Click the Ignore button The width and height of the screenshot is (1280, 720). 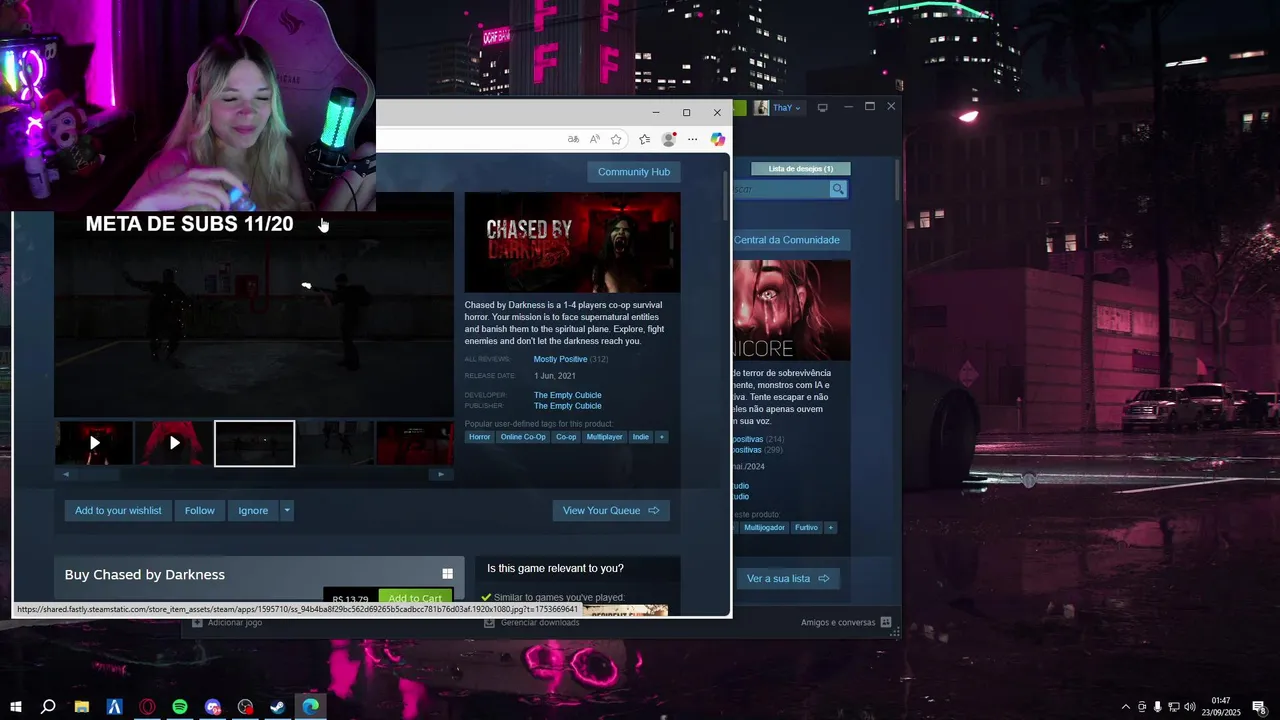253,510
